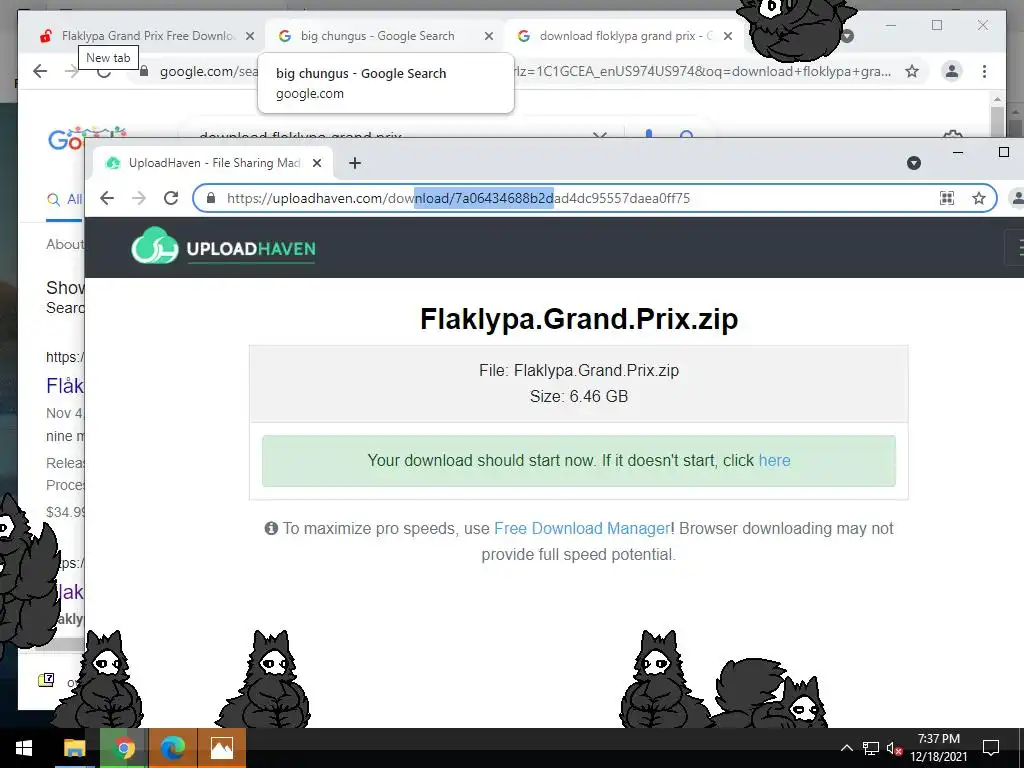
Task: Open profile icon in Google window
Action: pos(952,71)
